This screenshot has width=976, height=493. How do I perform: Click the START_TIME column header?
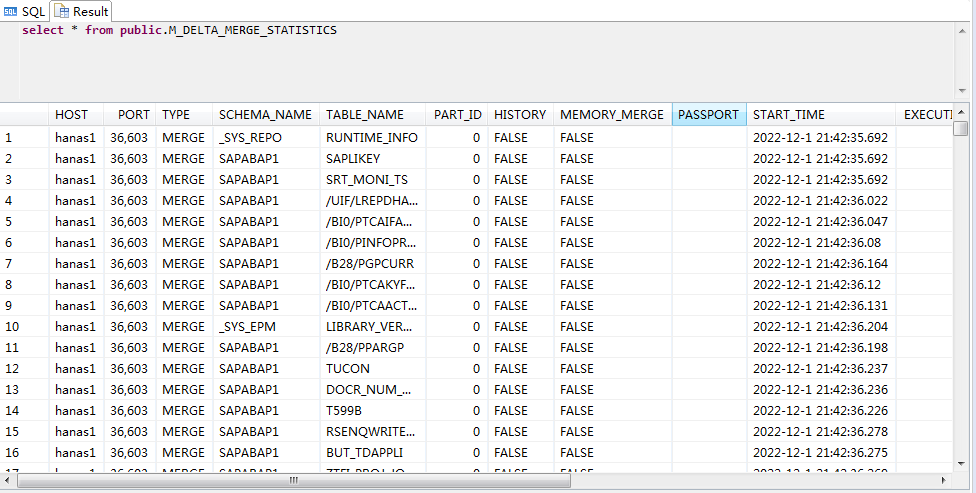click(821, 115)
